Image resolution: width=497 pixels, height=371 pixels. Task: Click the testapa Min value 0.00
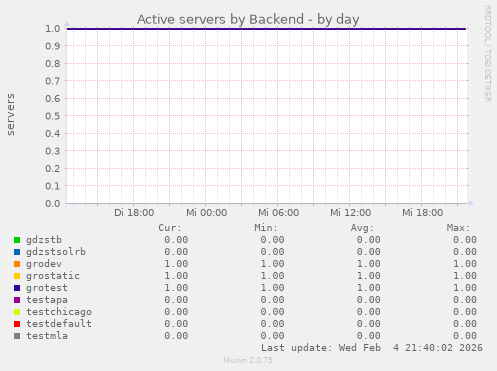pos(272,300)
